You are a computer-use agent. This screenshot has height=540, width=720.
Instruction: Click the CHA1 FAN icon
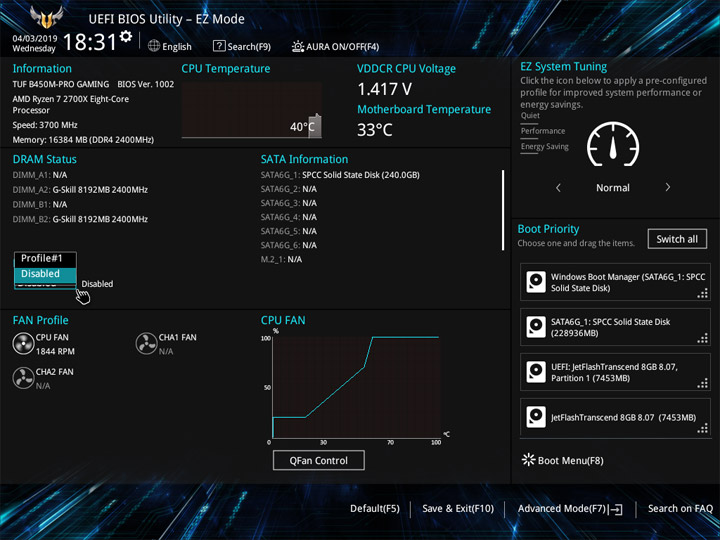click(x=146, y=343)
